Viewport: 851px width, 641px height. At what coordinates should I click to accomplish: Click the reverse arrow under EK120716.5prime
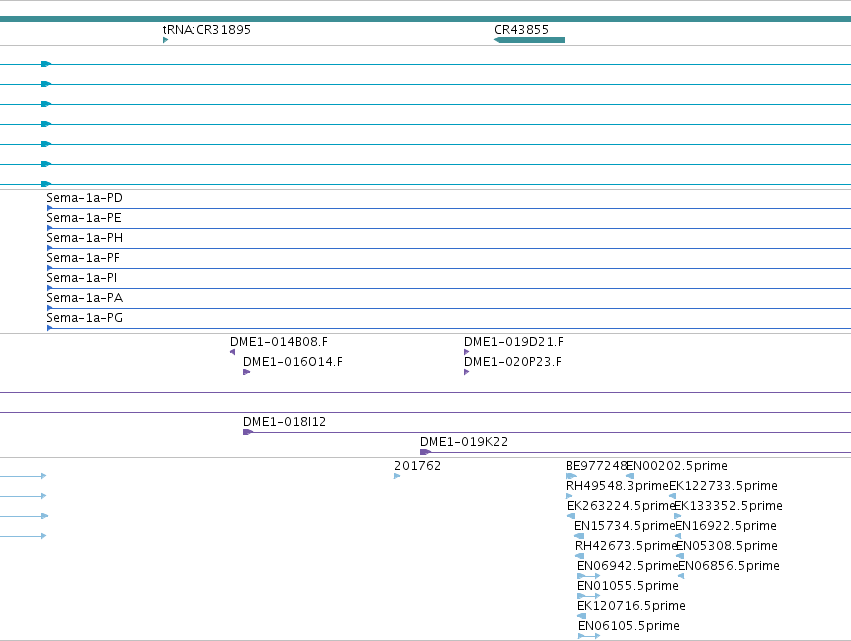point(581,616)
